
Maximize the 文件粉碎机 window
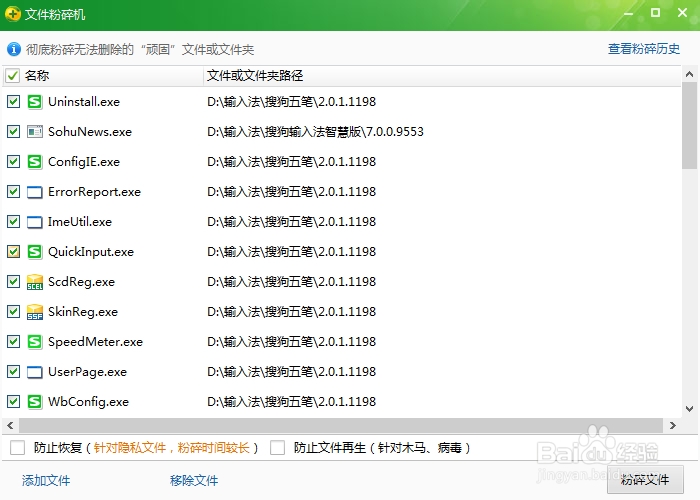tap(655, 12)
